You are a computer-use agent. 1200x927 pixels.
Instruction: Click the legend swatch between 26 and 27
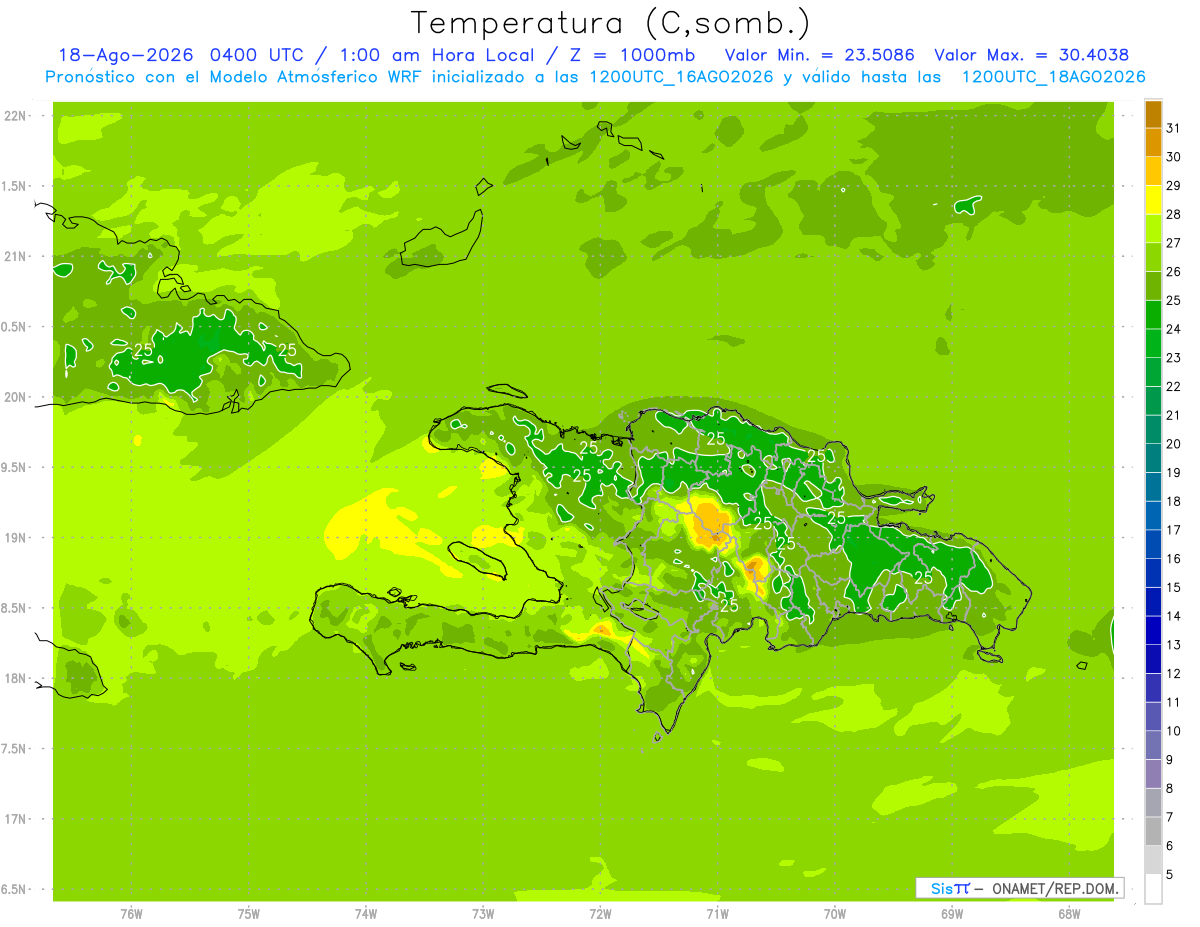[1153, 257]
